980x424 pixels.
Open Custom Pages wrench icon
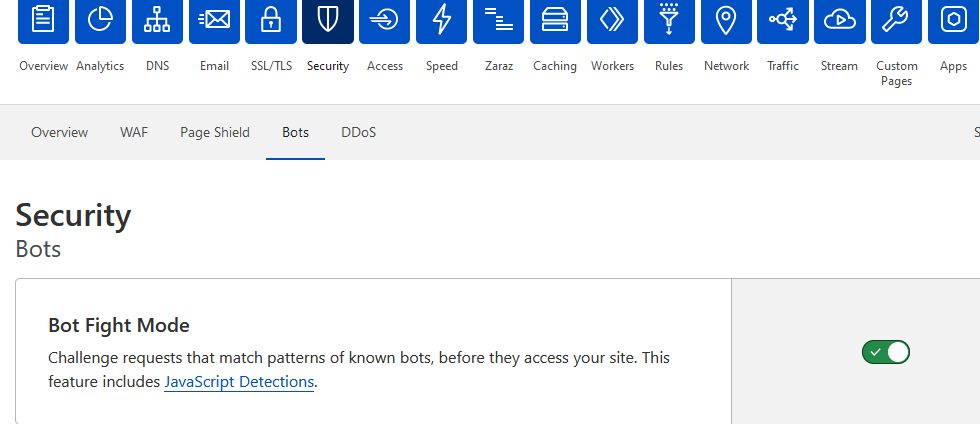coord(896,20)
